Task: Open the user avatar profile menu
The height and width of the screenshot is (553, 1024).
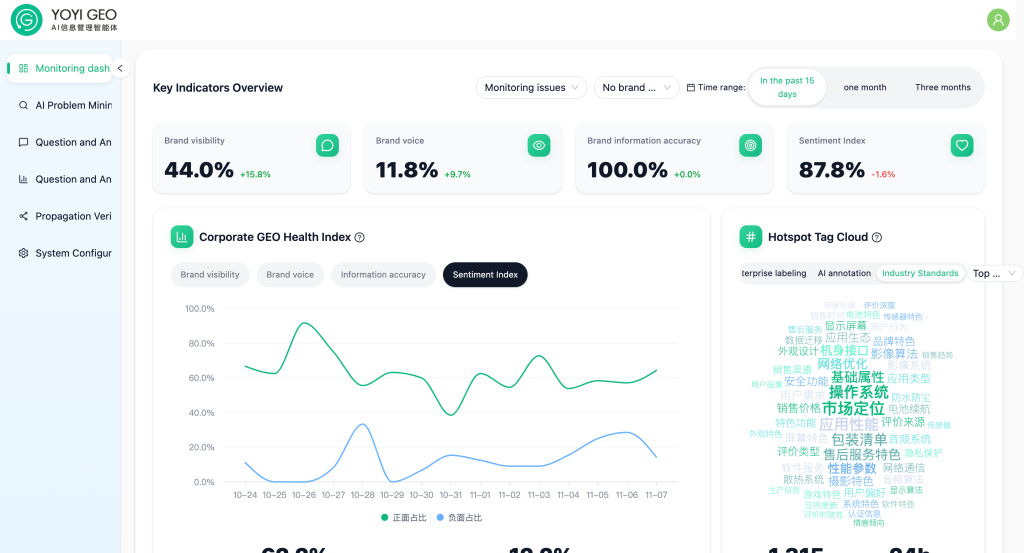Action: [x=997, y=20]
